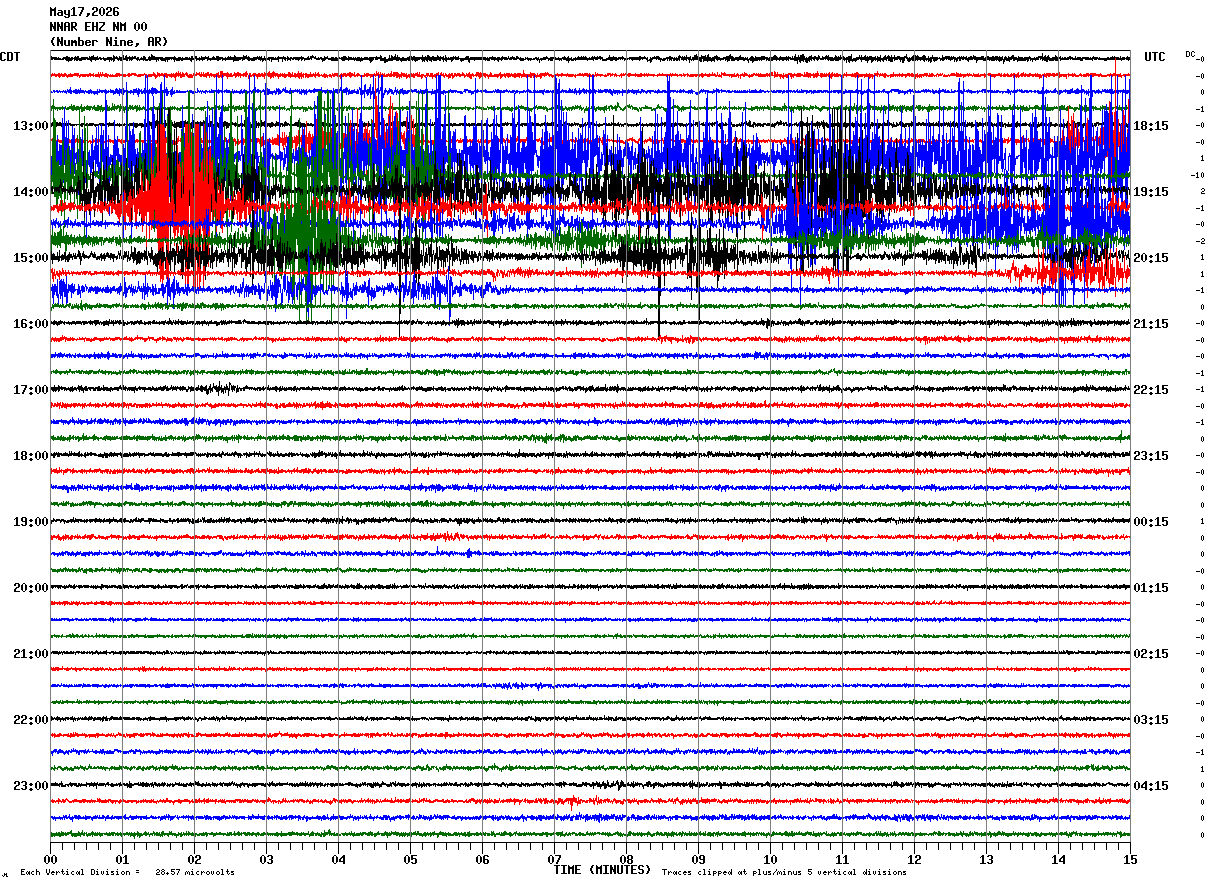The width and height of the screenshot is (1210, 886).
Task: Select the 00:15 UTC time label
Action: click(1150, 522)
